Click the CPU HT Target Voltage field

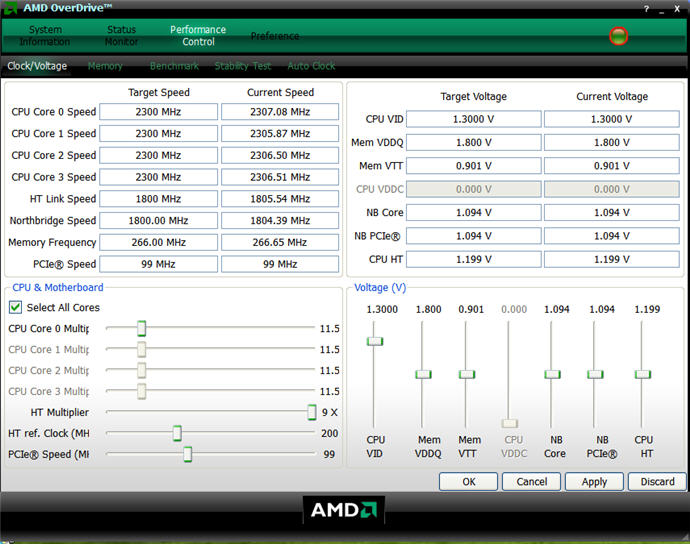tap(473, 259)
